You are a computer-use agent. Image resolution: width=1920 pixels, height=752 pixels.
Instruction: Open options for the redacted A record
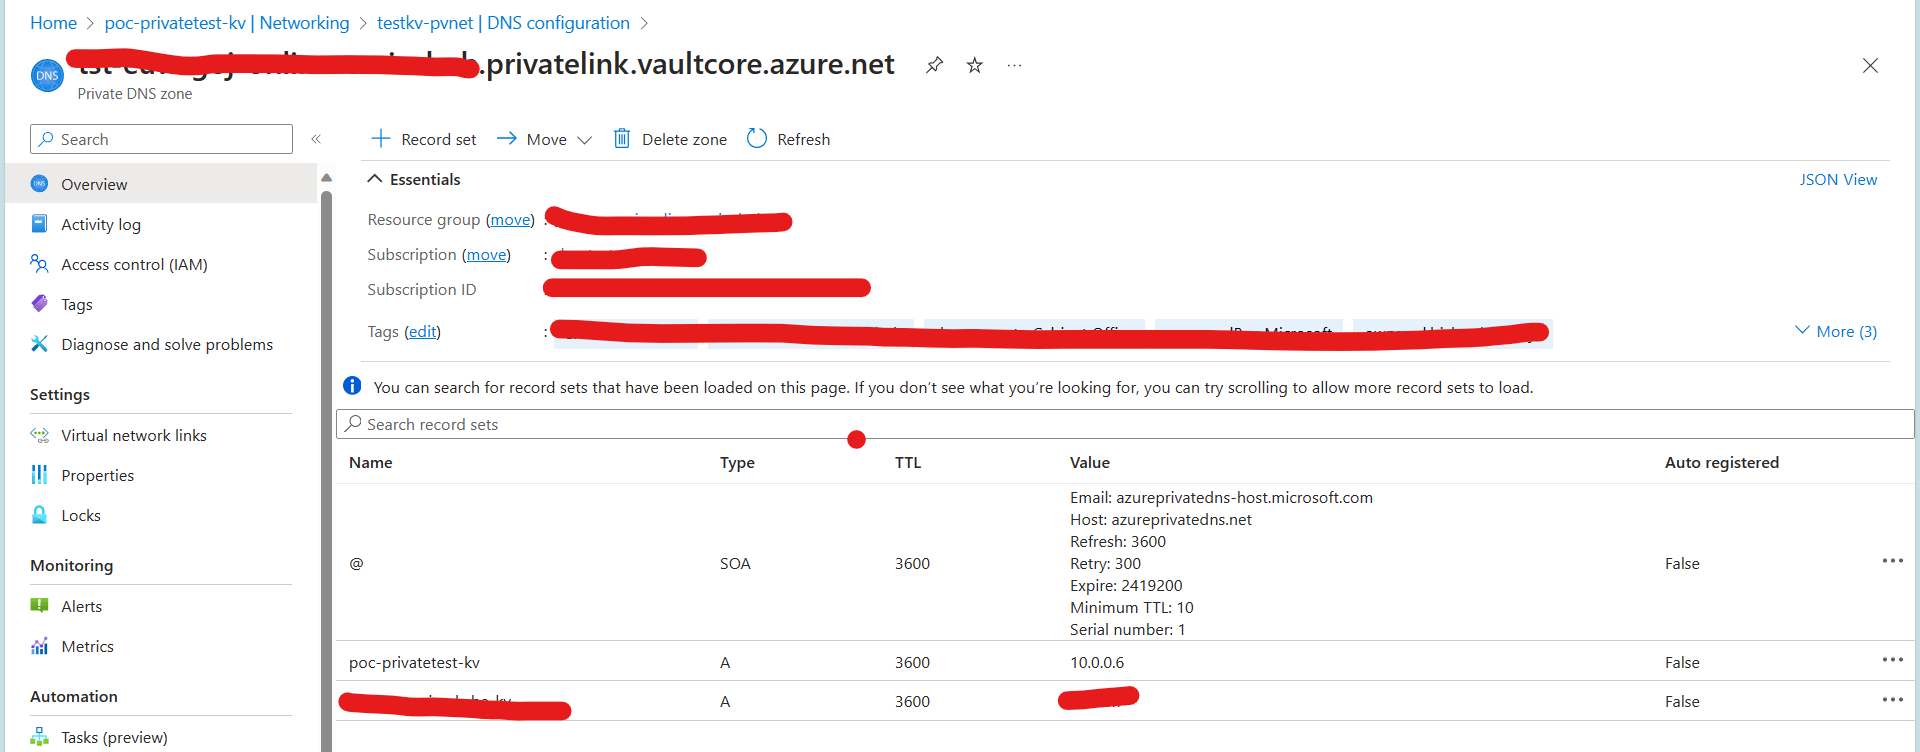click(x=1892, y=700)
